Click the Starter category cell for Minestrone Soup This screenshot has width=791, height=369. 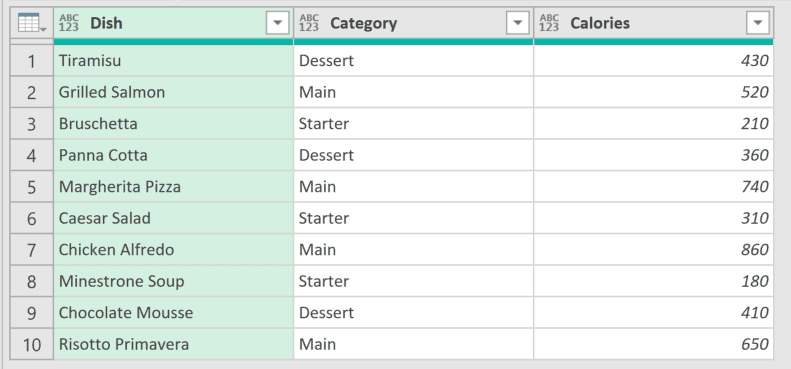pyautogui.click(x=414, y=281)
